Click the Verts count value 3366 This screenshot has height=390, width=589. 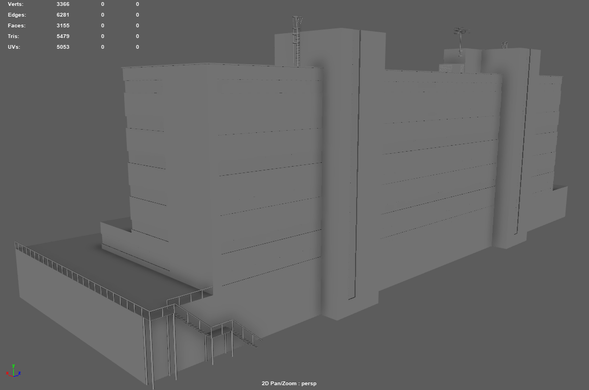[x=63, y=4]
